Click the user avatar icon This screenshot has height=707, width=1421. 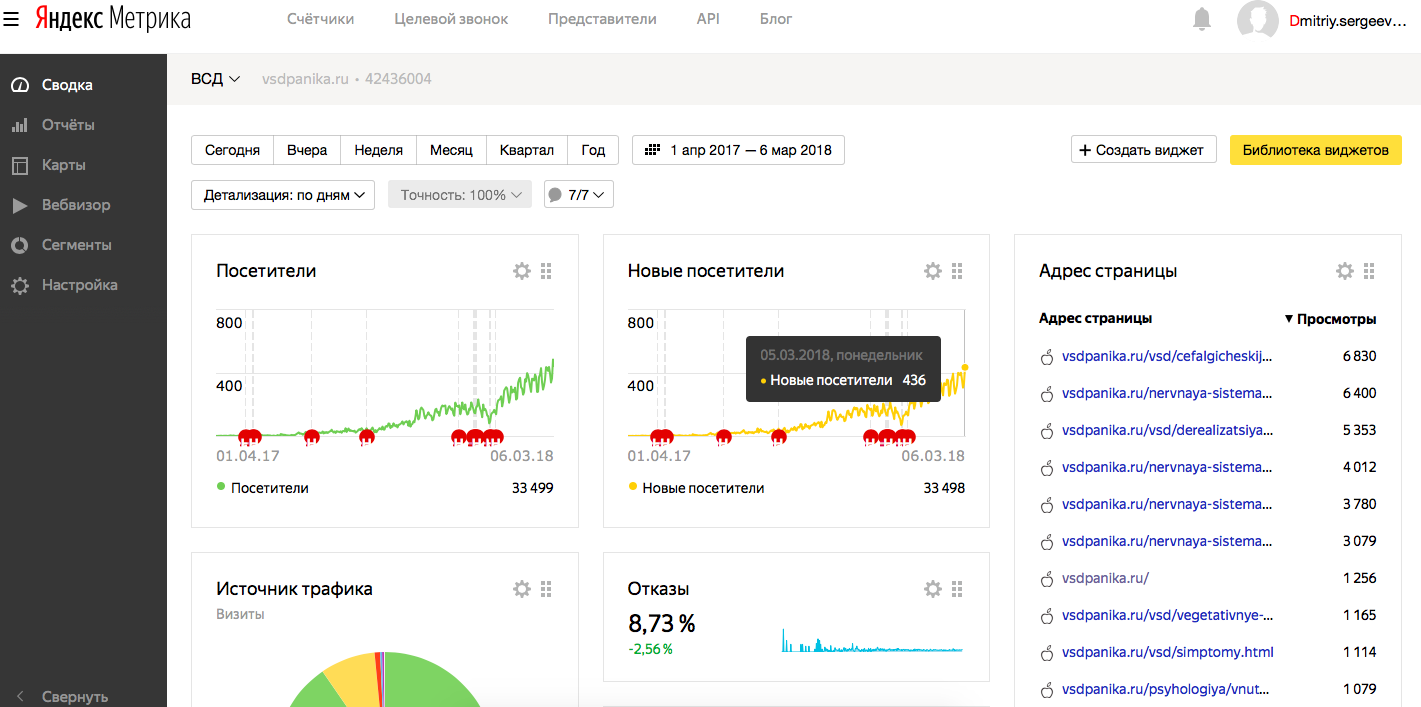coord(1258,20)
